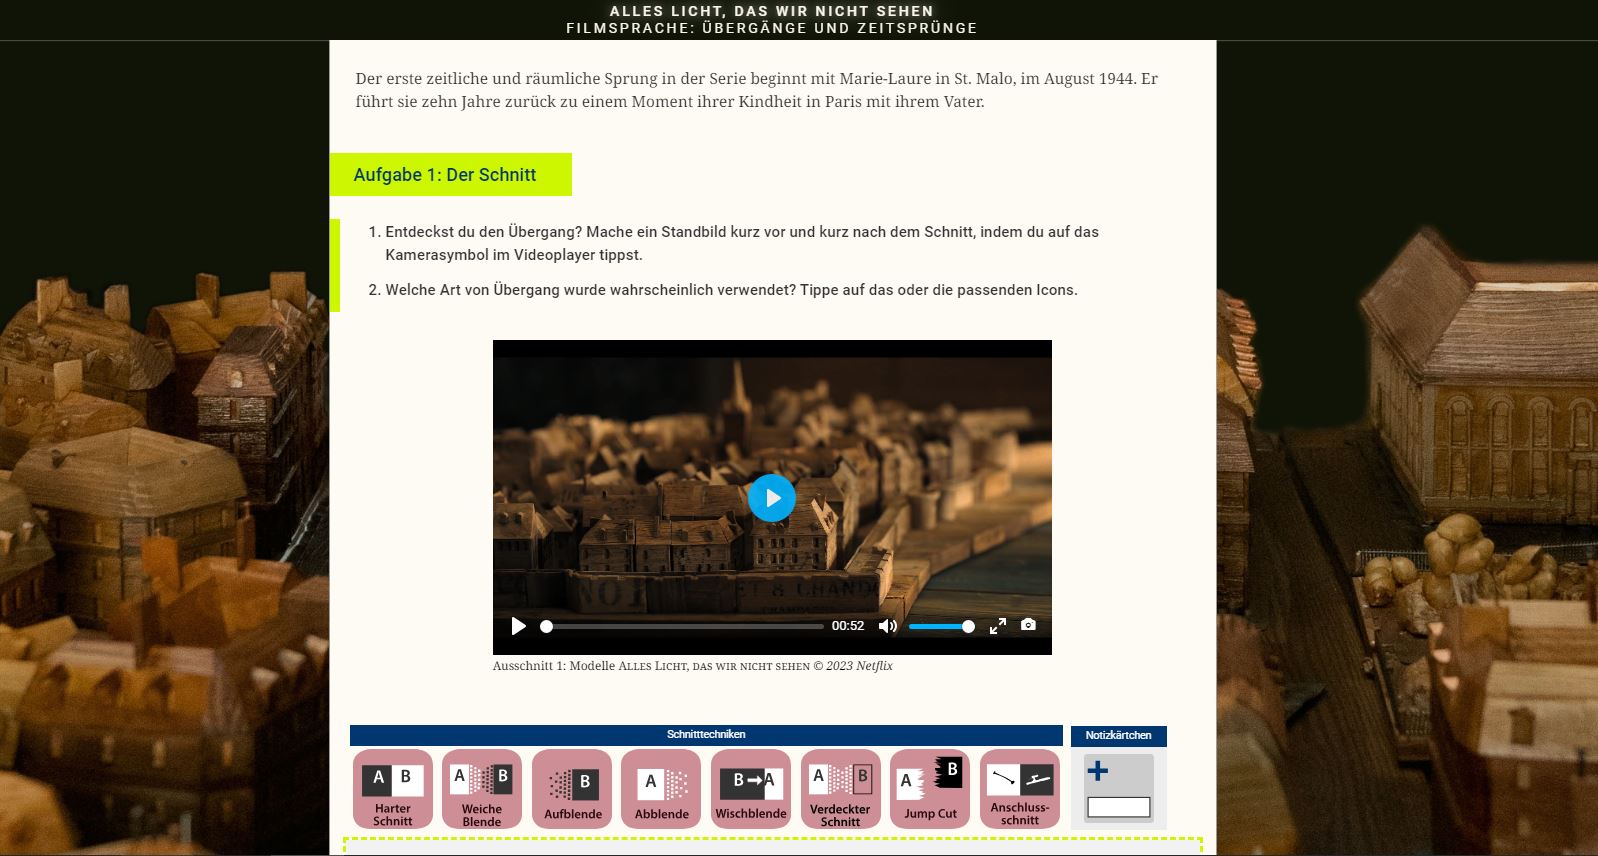The image size is (1598, 856).
Task: Take a snapshot with the camera icon
Action: [1028, 625]
